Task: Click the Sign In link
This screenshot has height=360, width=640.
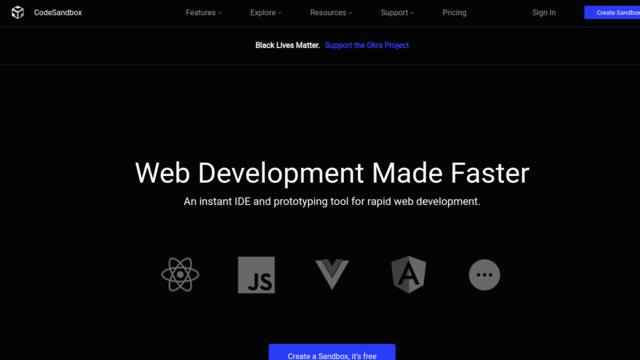Action: 544,13
